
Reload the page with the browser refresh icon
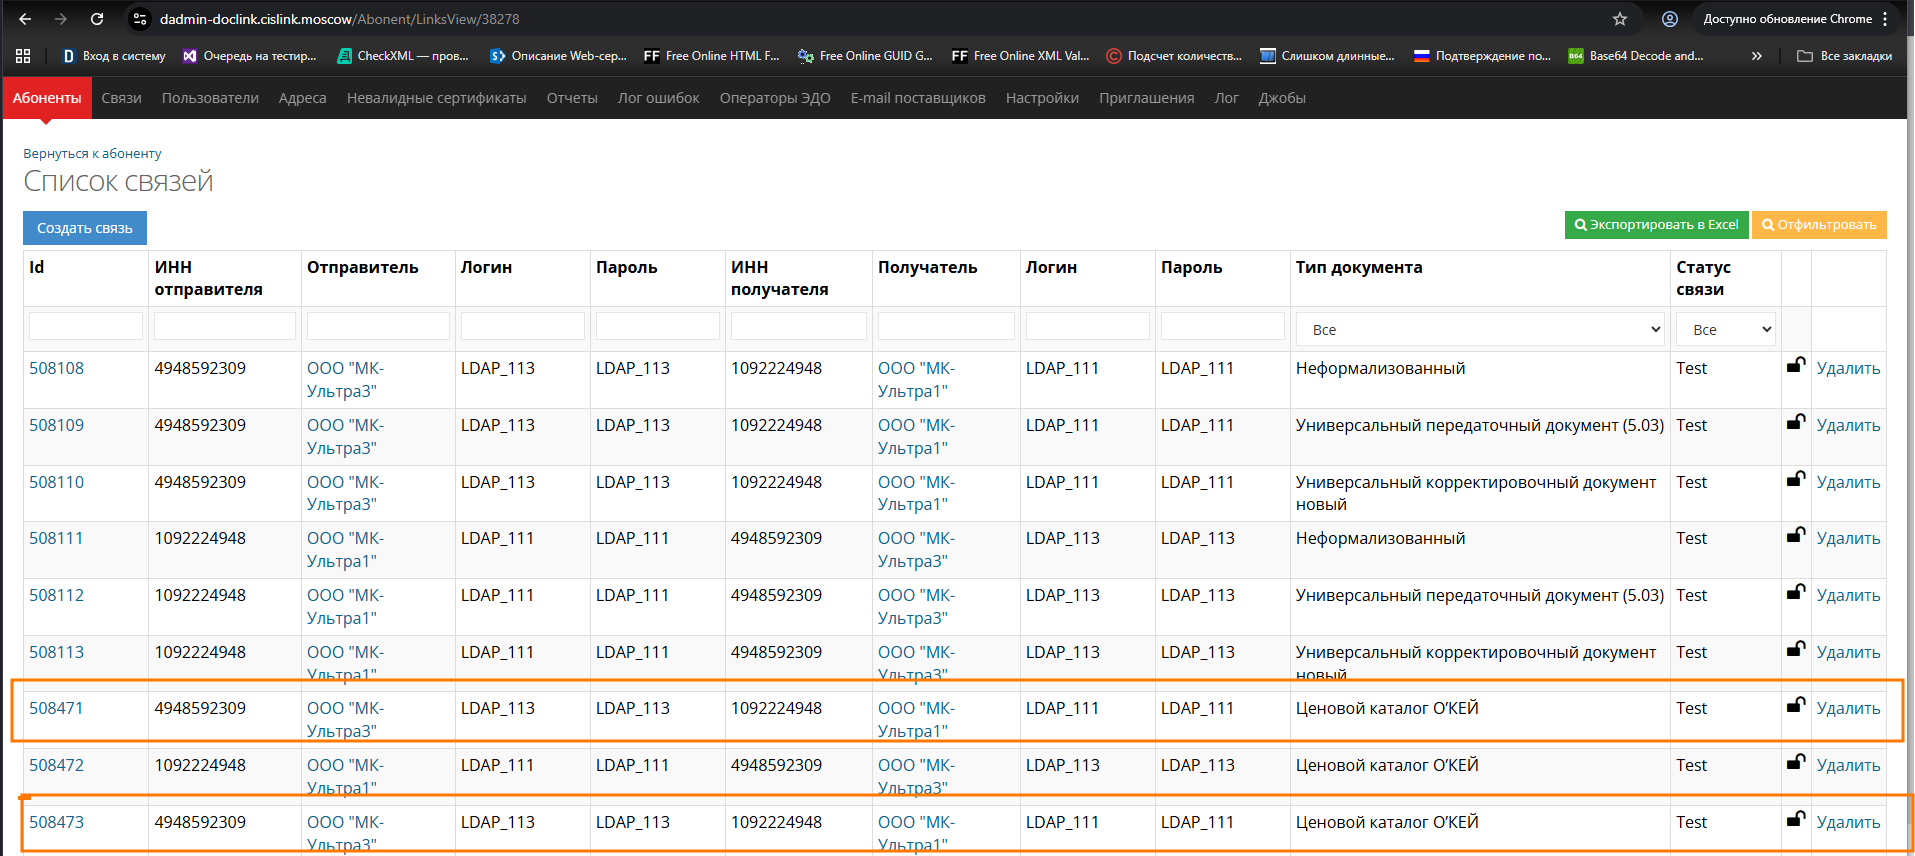point(97,19)
